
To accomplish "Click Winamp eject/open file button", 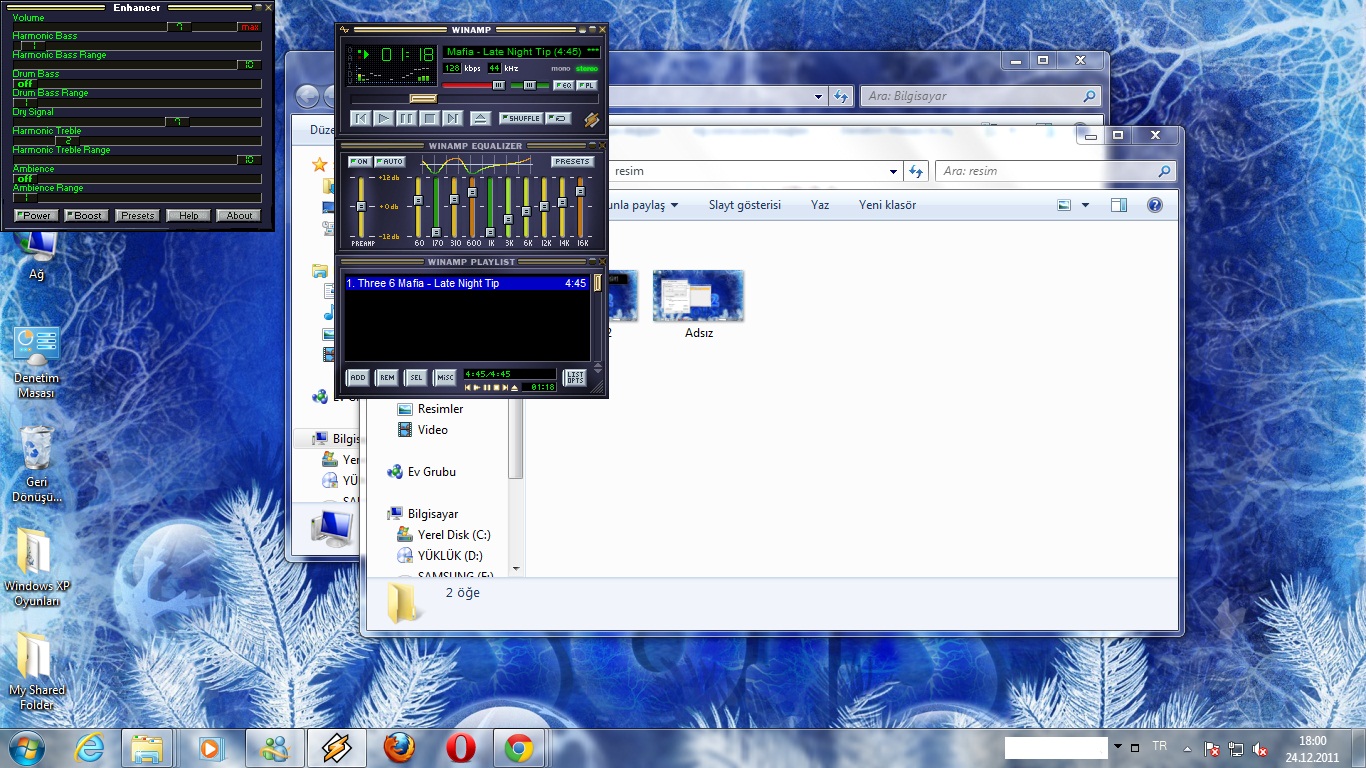I will [x=480, y=118].
